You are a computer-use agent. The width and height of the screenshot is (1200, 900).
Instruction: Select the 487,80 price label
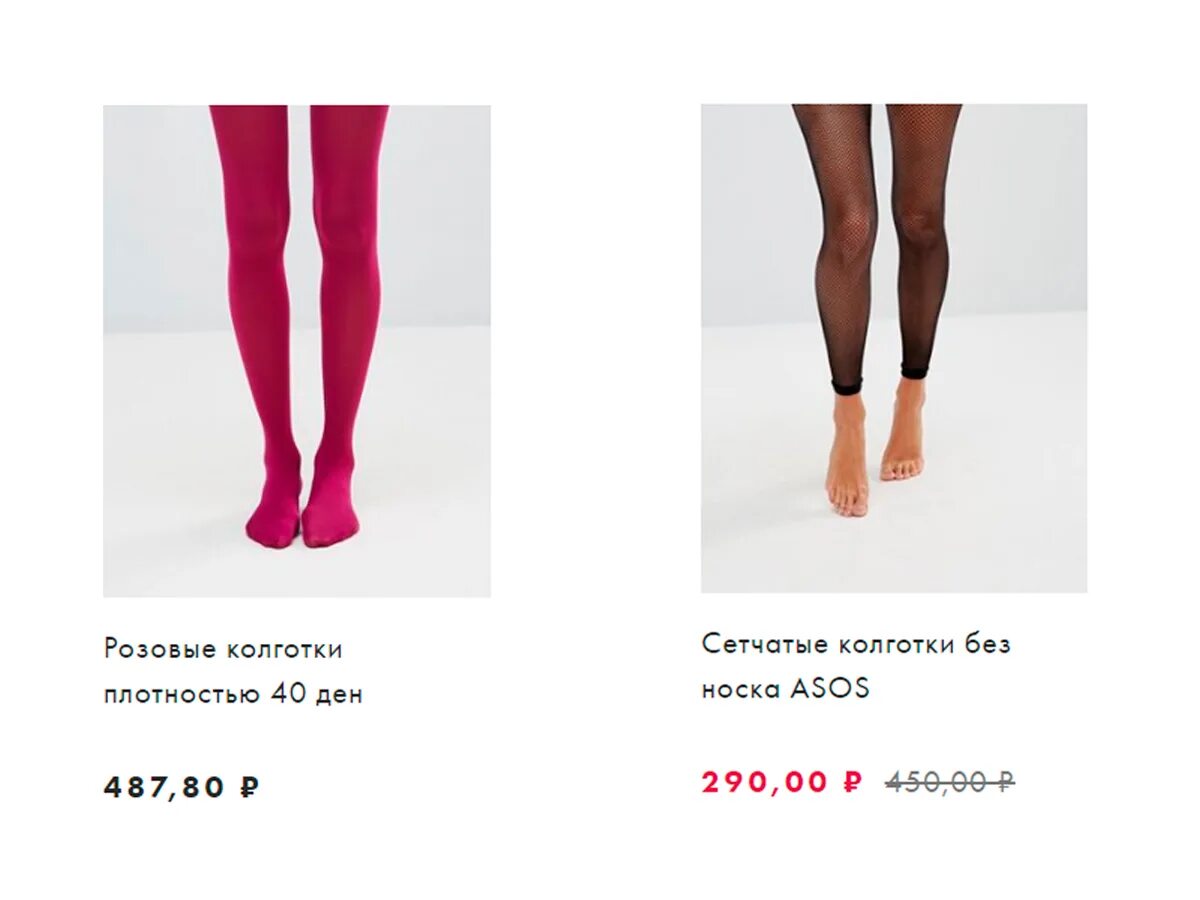(x=181, y=788)
